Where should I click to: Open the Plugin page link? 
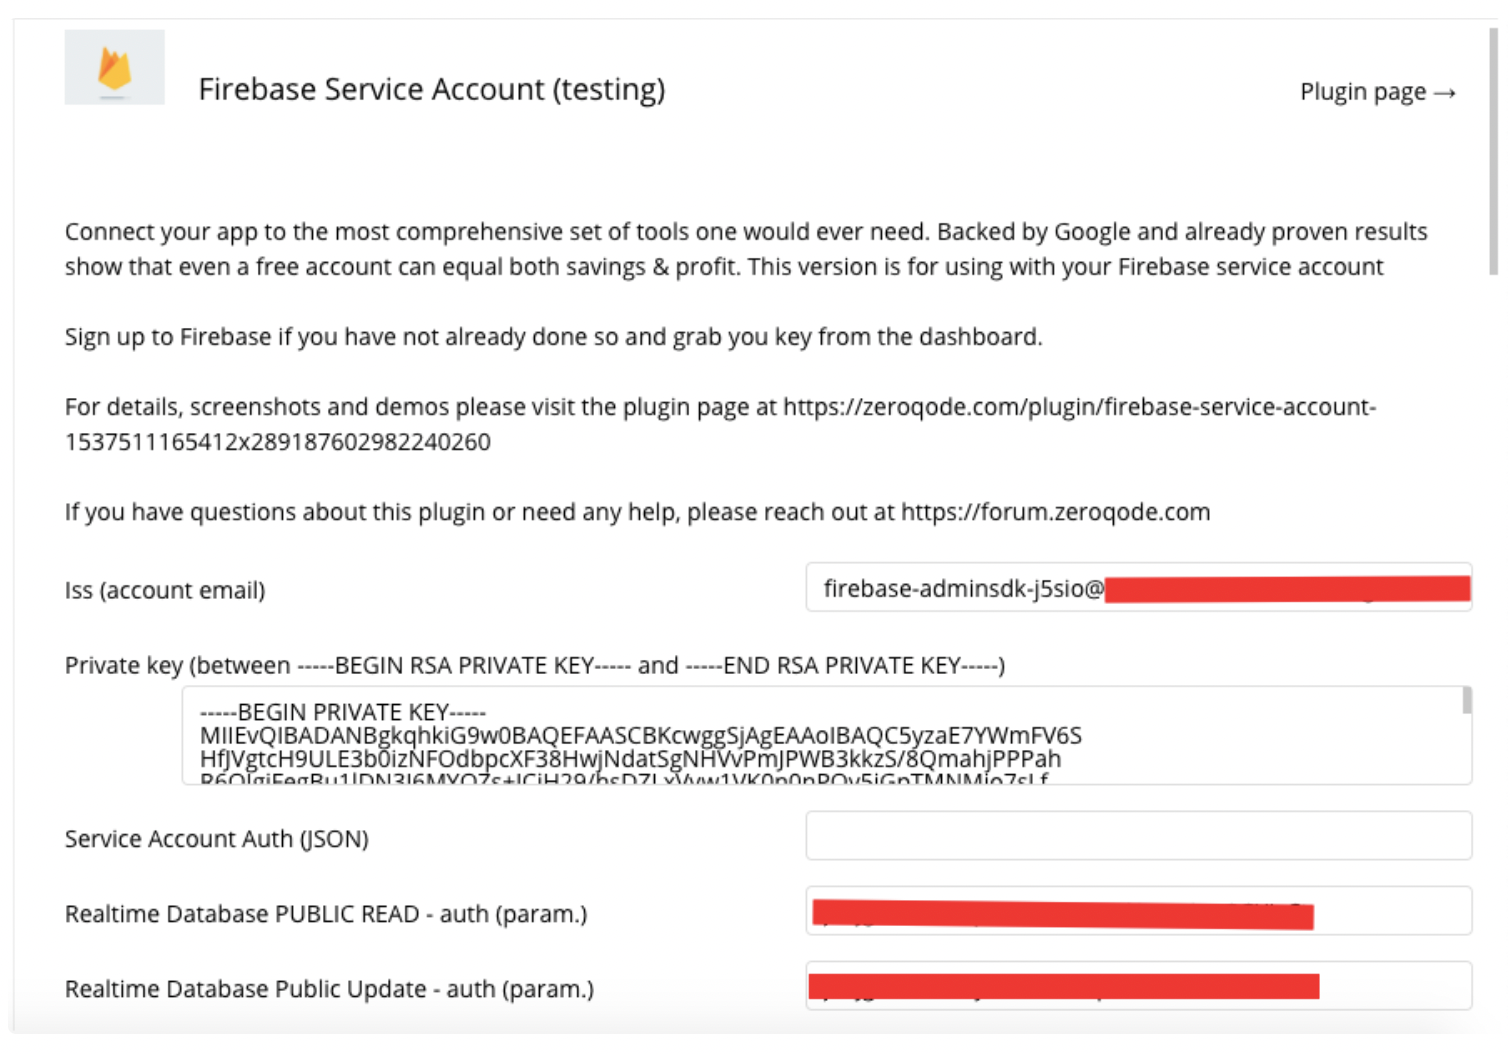click(1377, 92)
